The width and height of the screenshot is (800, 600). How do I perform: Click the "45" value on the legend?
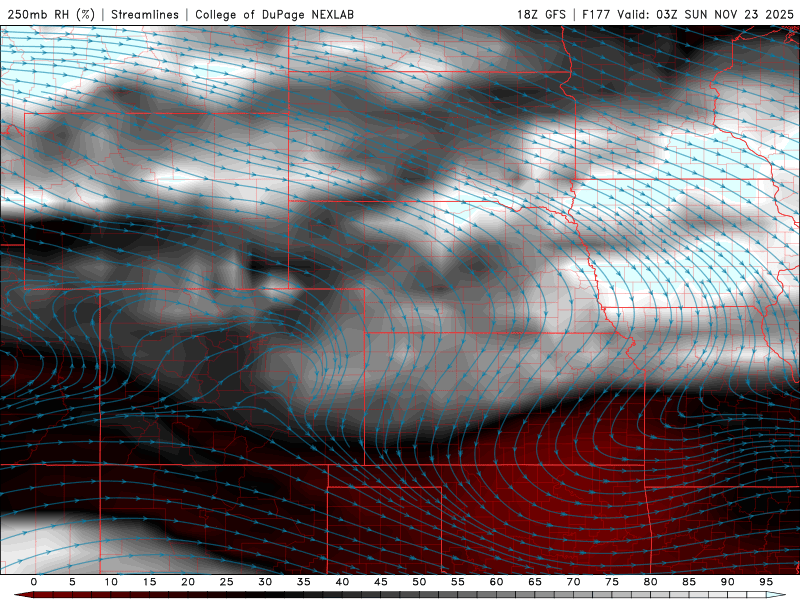pos(381,582)
